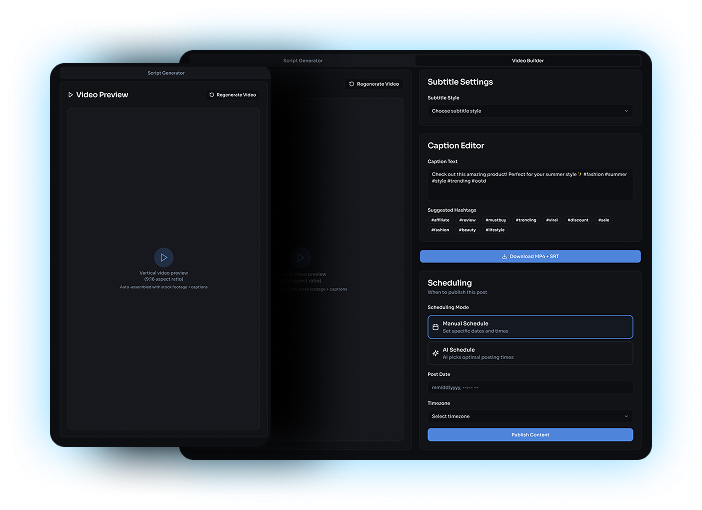Viewport: 702px width, 510px height.
Task: Click the play icon beside Video Preview title
Action: click(70, 95)
